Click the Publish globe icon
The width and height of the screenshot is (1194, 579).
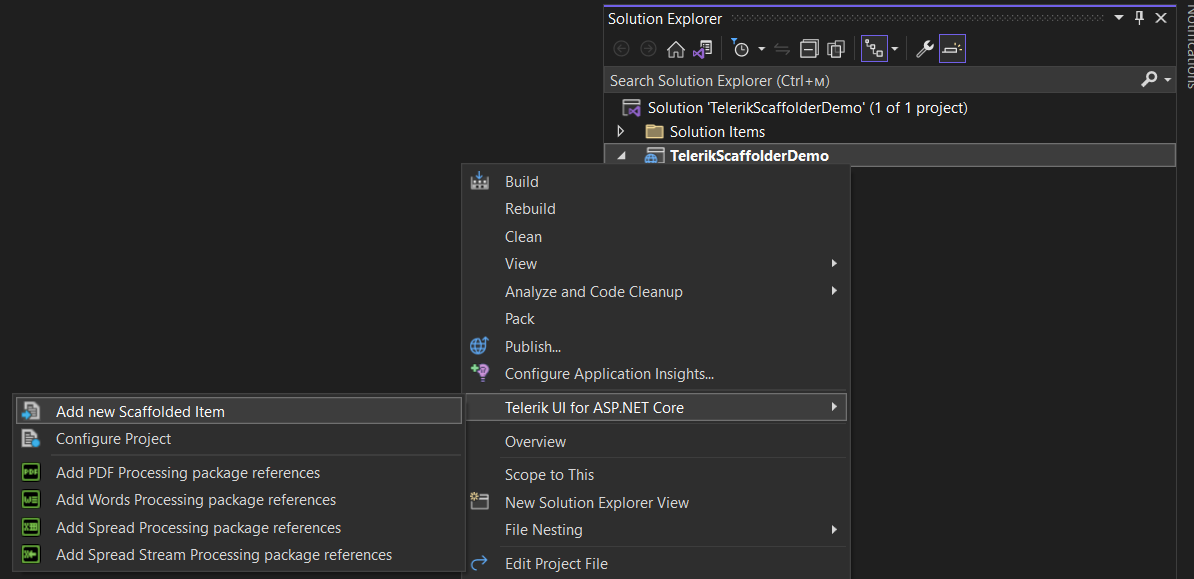pyautogui.click(x=479, y=346)
